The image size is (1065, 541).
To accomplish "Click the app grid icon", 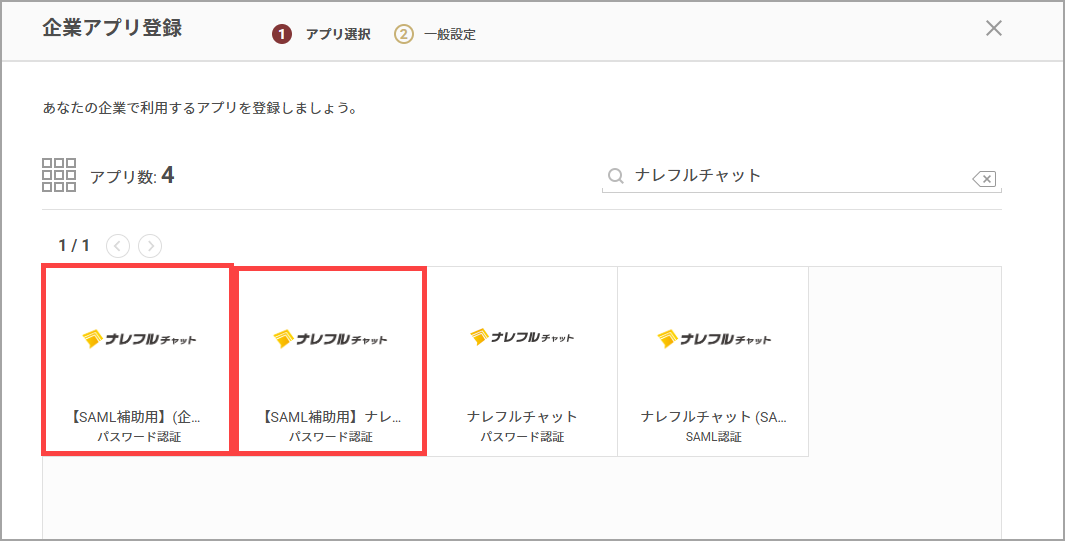I will (59, 175).
